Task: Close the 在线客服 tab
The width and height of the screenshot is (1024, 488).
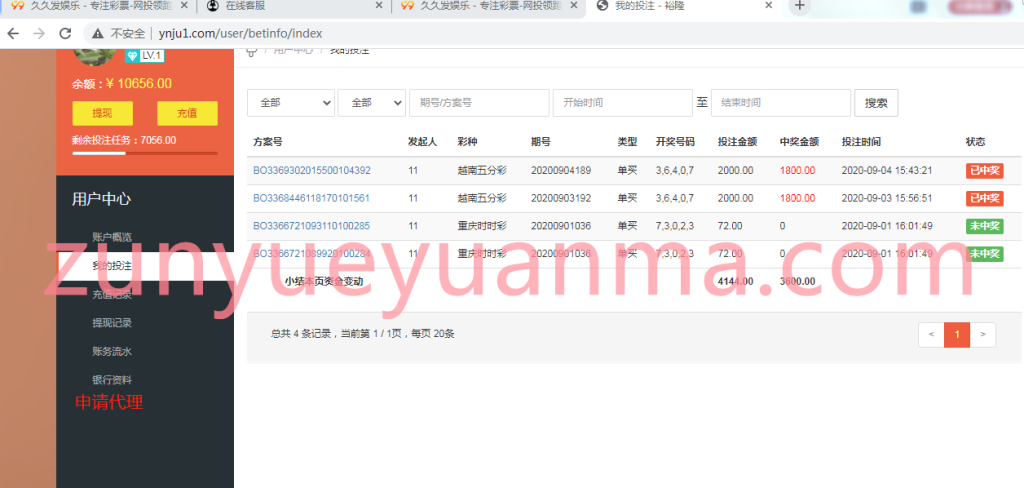Action: point(379,6)
